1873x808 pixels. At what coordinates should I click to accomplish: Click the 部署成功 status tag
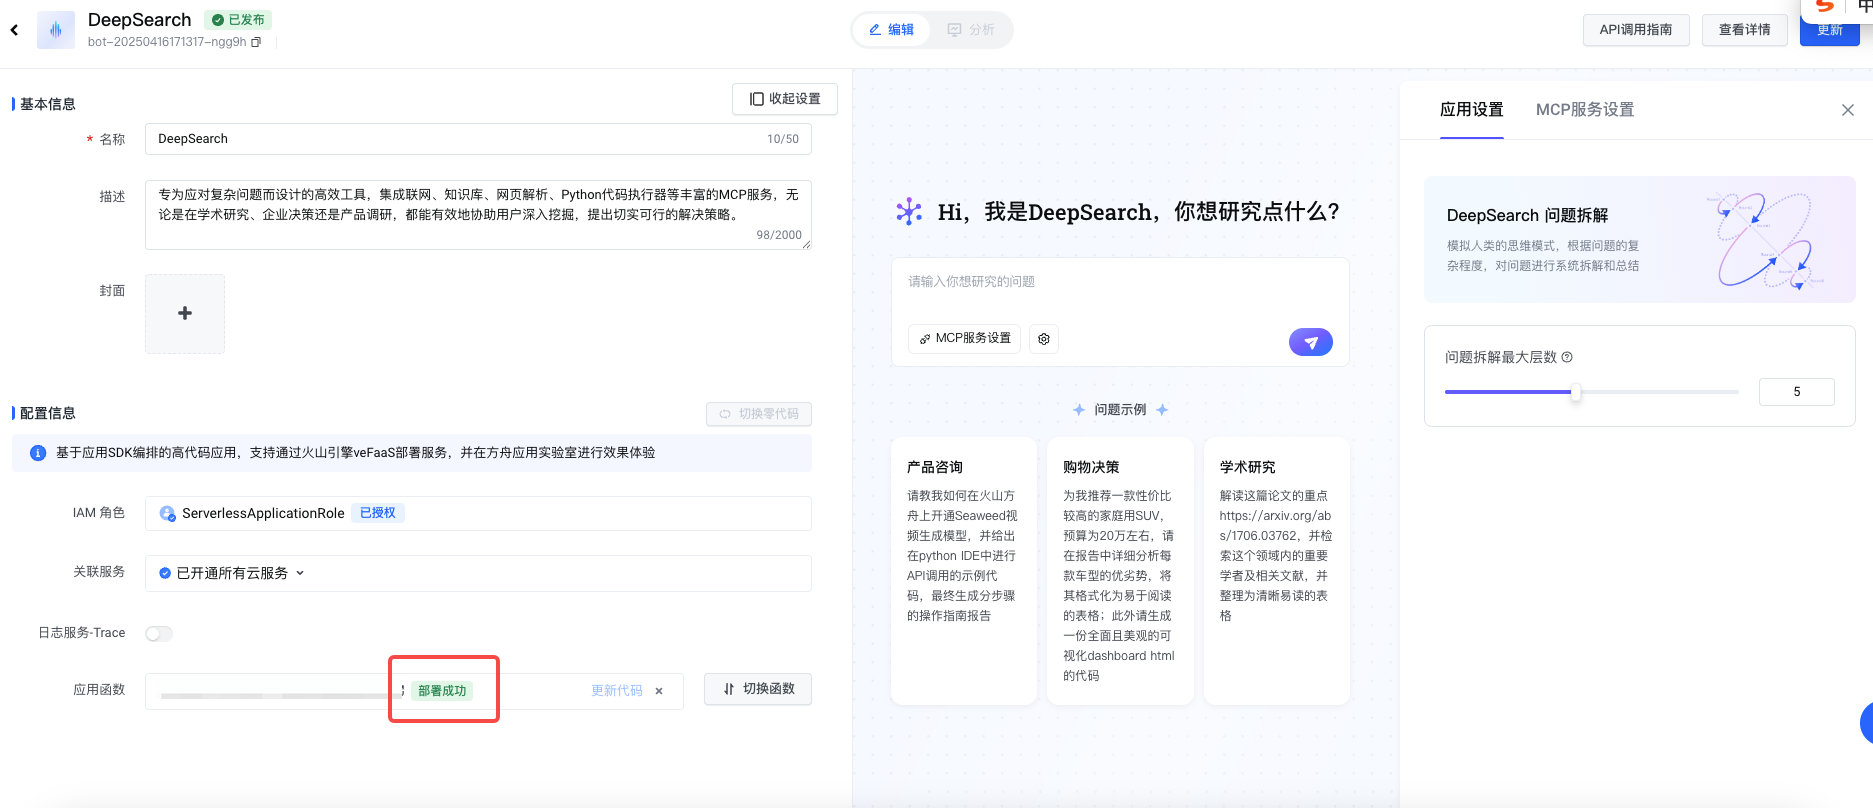click(x=442, y=691)
